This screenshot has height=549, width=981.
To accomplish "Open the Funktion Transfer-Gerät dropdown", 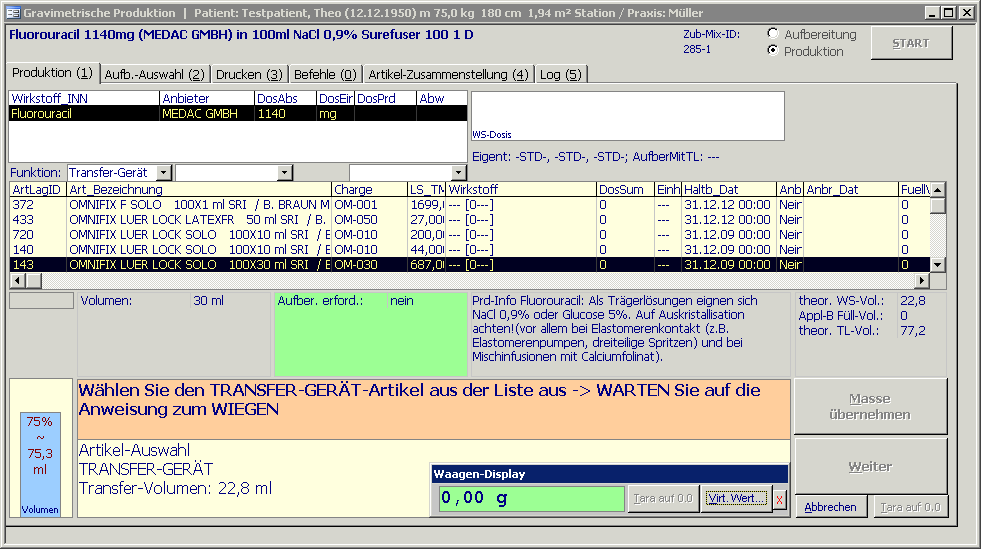I will 164,173.
